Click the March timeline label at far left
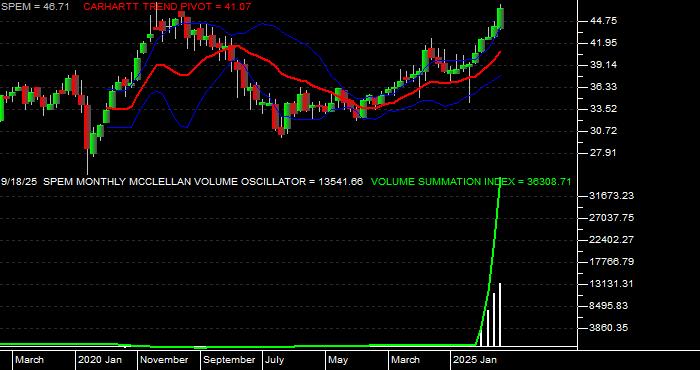 pos(30,360)
